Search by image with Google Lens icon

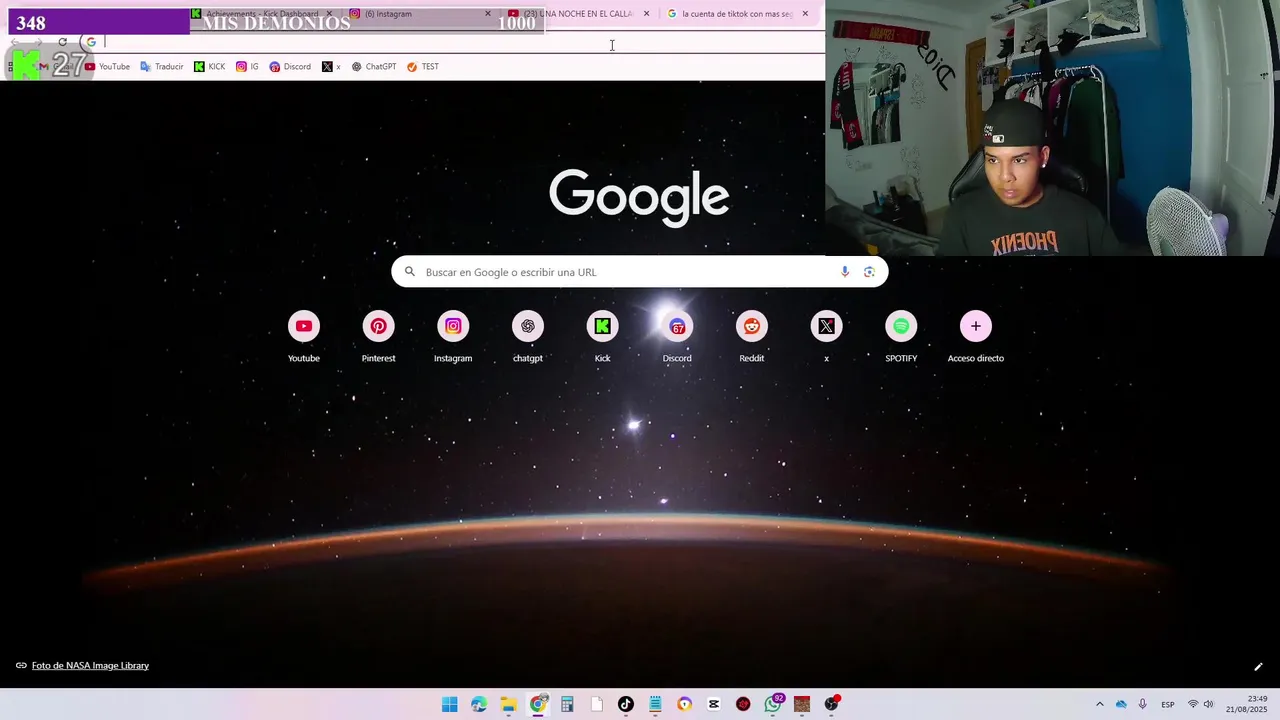tap(869, 272)
